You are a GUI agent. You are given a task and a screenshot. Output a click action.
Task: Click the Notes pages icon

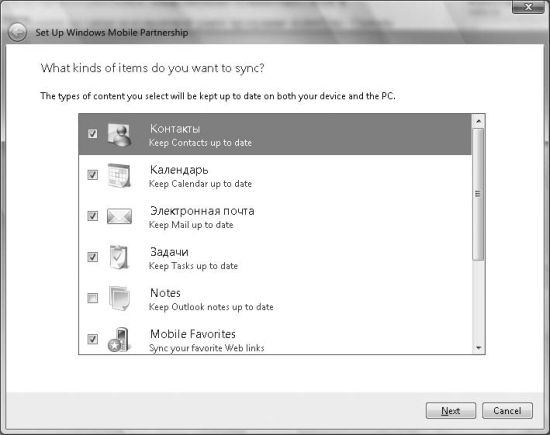coord(119,298)
